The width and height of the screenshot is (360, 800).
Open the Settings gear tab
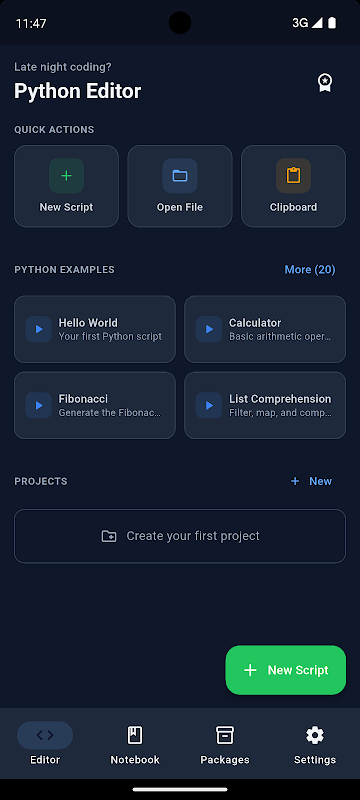click(315, 743)
